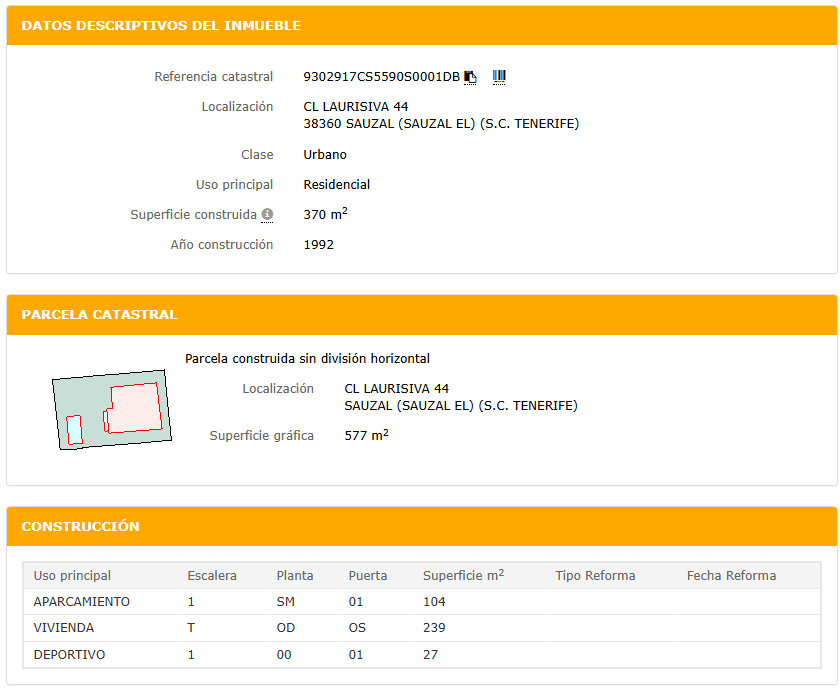Click the APARCAMIENTO table row cell

[81, 602]
